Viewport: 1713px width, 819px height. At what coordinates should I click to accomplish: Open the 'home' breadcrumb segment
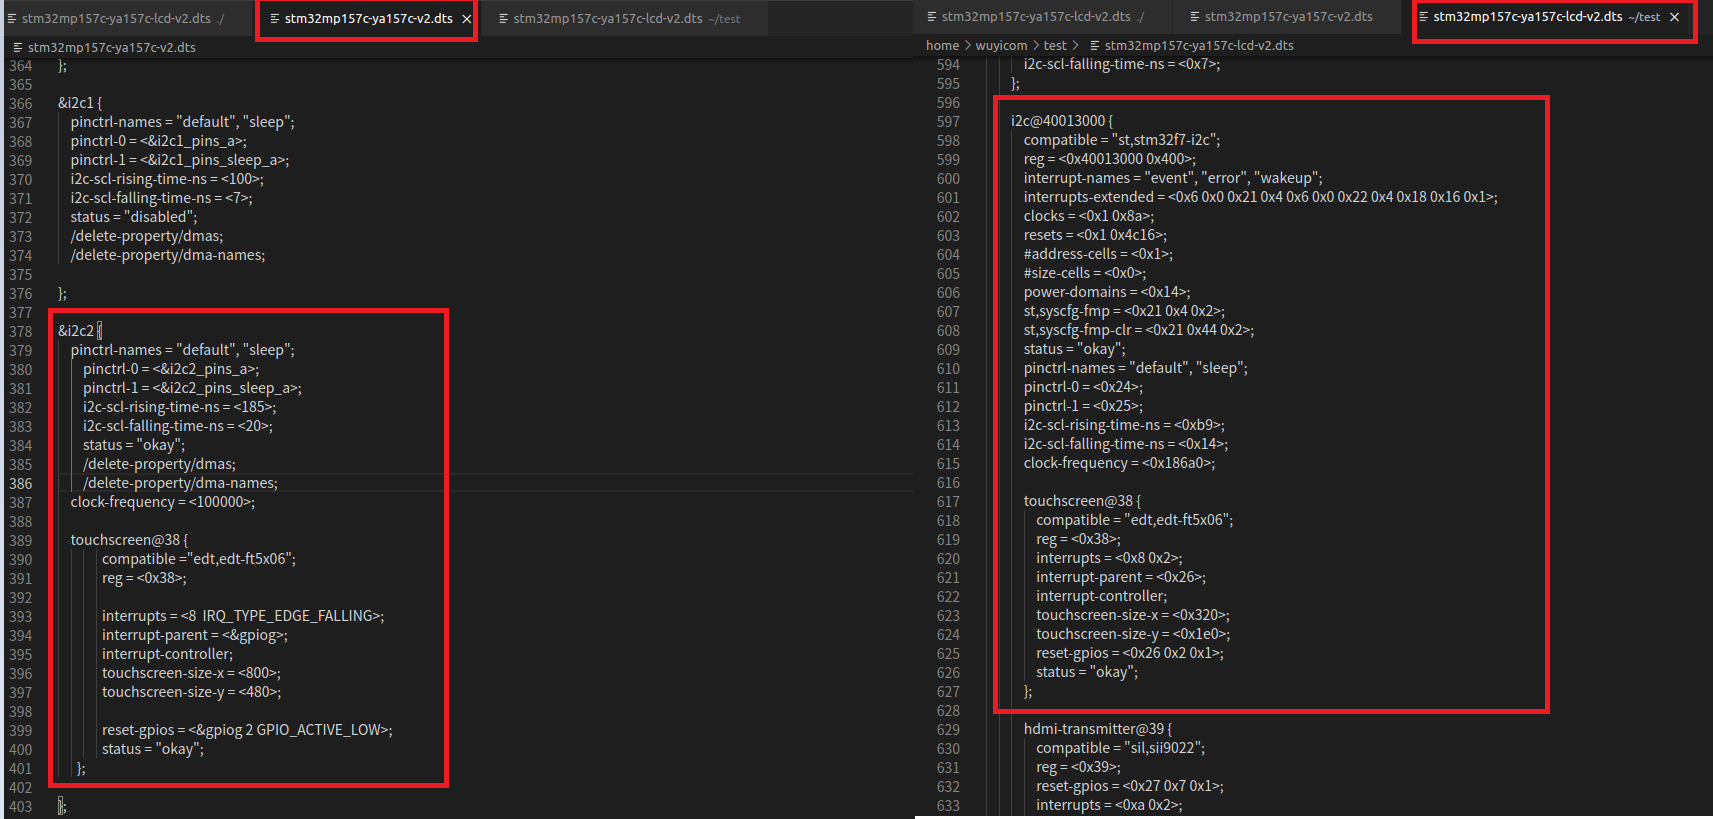pos(942,46)
